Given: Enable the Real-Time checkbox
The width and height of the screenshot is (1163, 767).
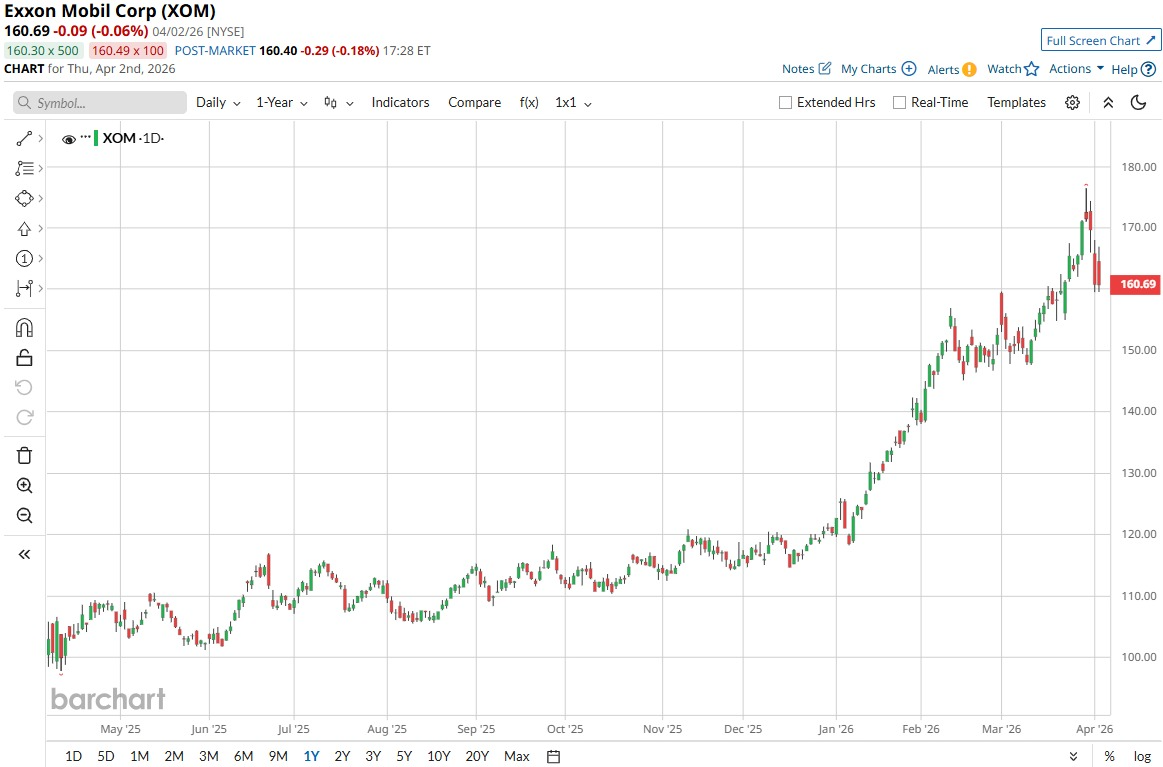Looking at the screenshot, I should tap(900, 102).
